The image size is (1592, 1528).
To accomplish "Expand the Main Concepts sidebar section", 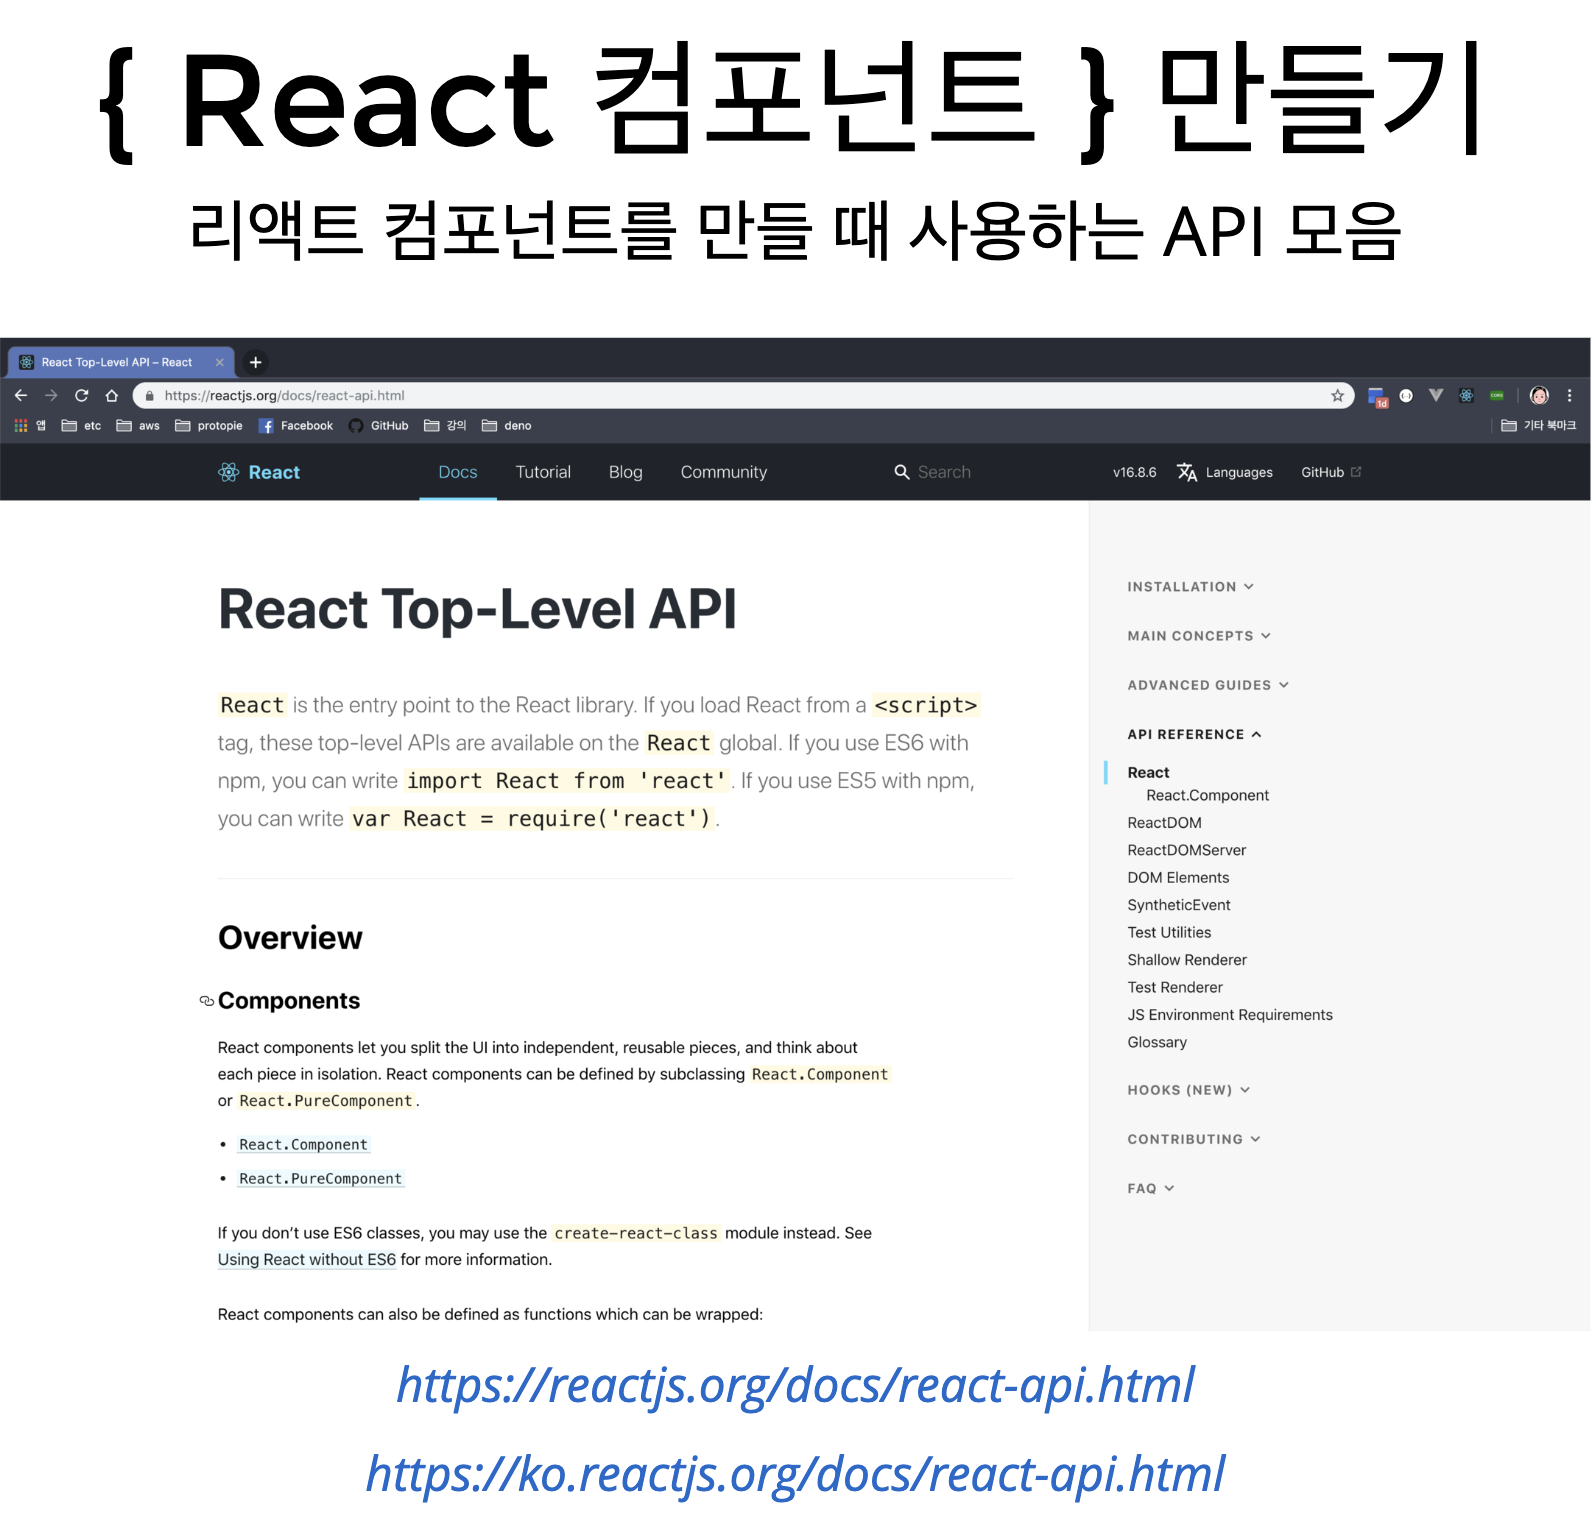I will pyautogui.click(x=1199, y=636).
